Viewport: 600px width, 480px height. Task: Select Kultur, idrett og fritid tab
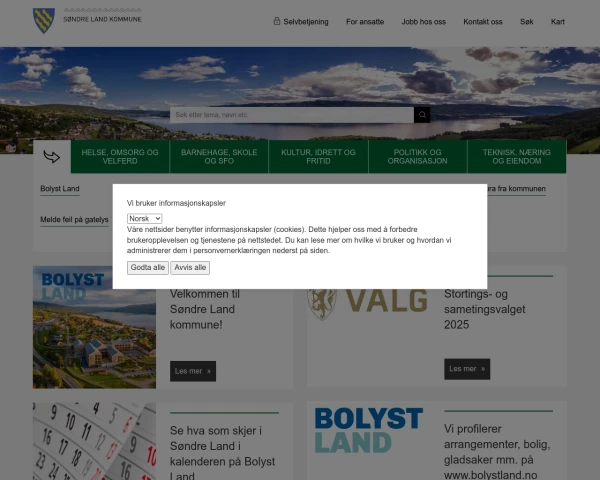(x=318, y=156)
